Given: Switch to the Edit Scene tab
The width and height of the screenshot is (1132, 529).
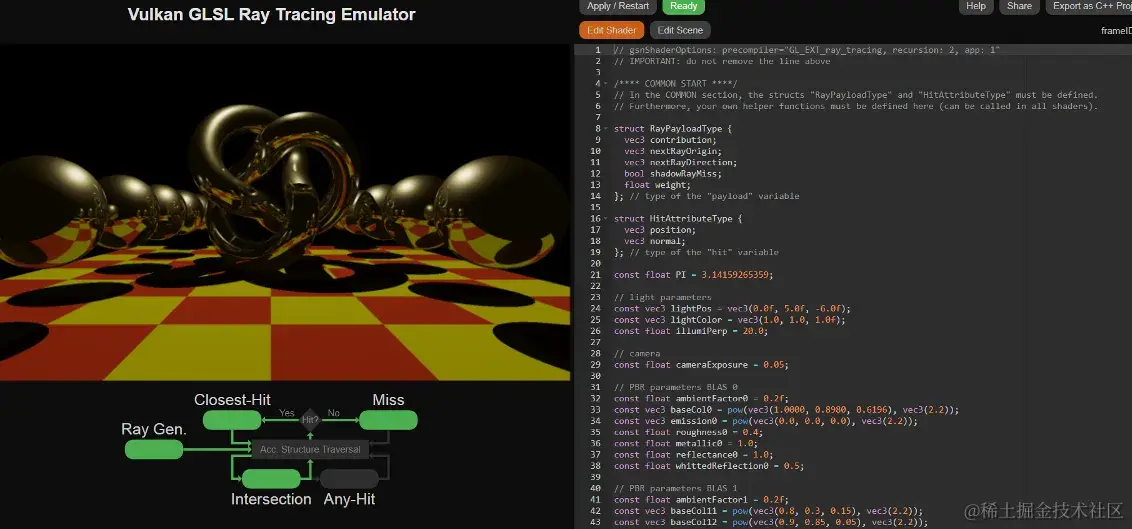Looking at the screenshot, I should click(x=680, y=30).
